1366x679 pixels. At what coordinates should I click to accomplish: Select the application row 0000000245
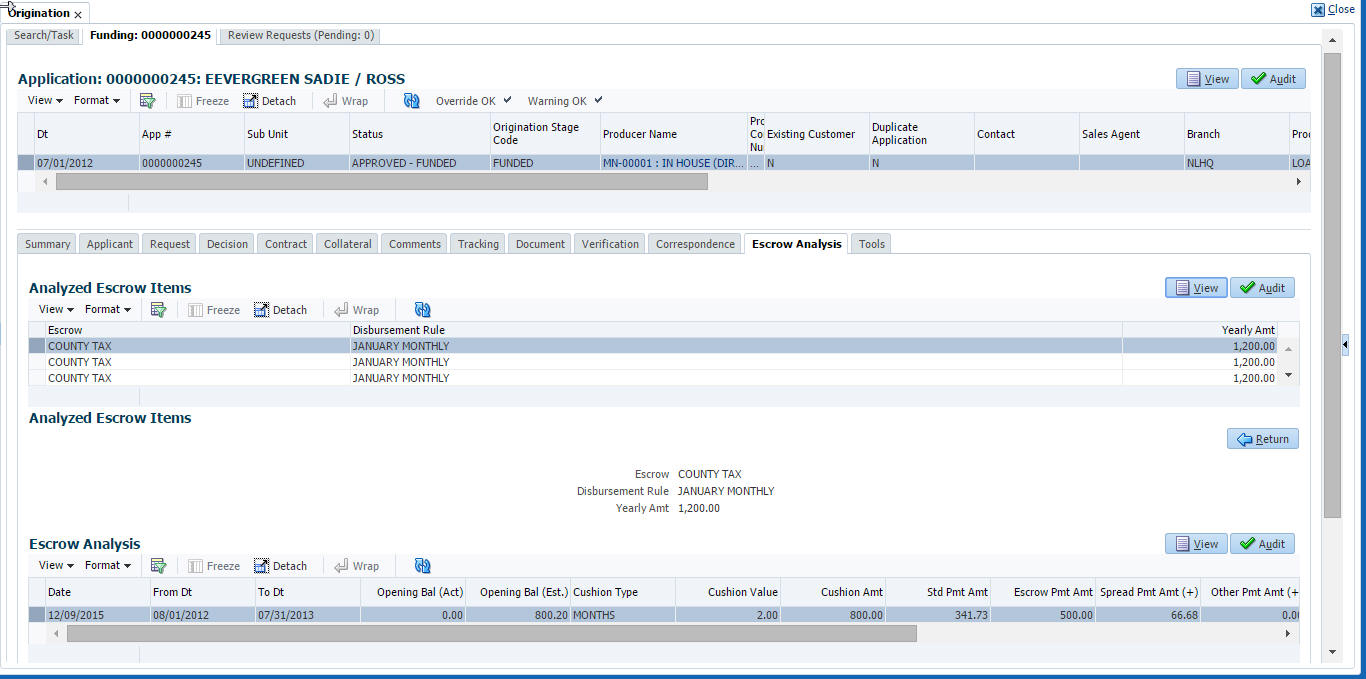664,163
